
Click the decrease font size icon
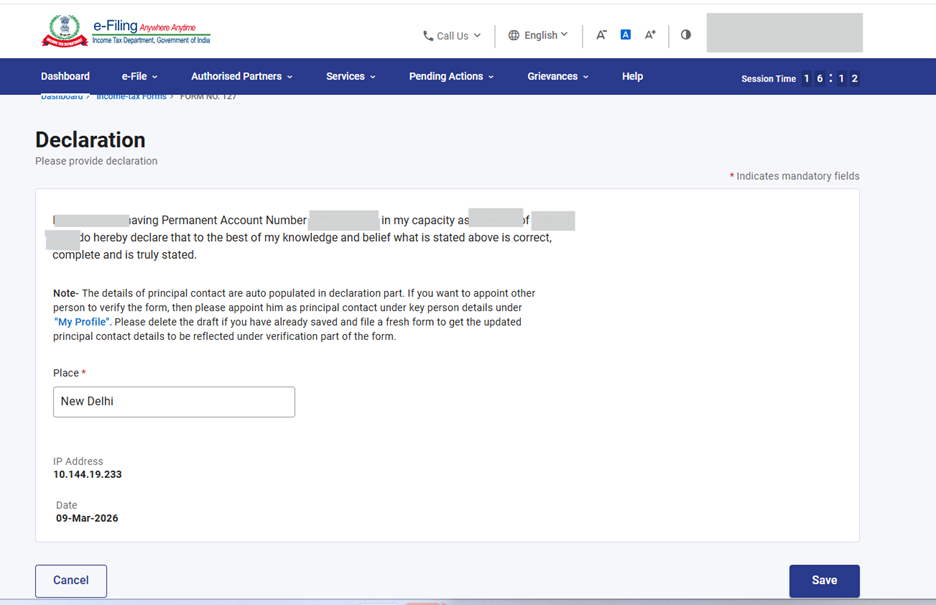601,35
